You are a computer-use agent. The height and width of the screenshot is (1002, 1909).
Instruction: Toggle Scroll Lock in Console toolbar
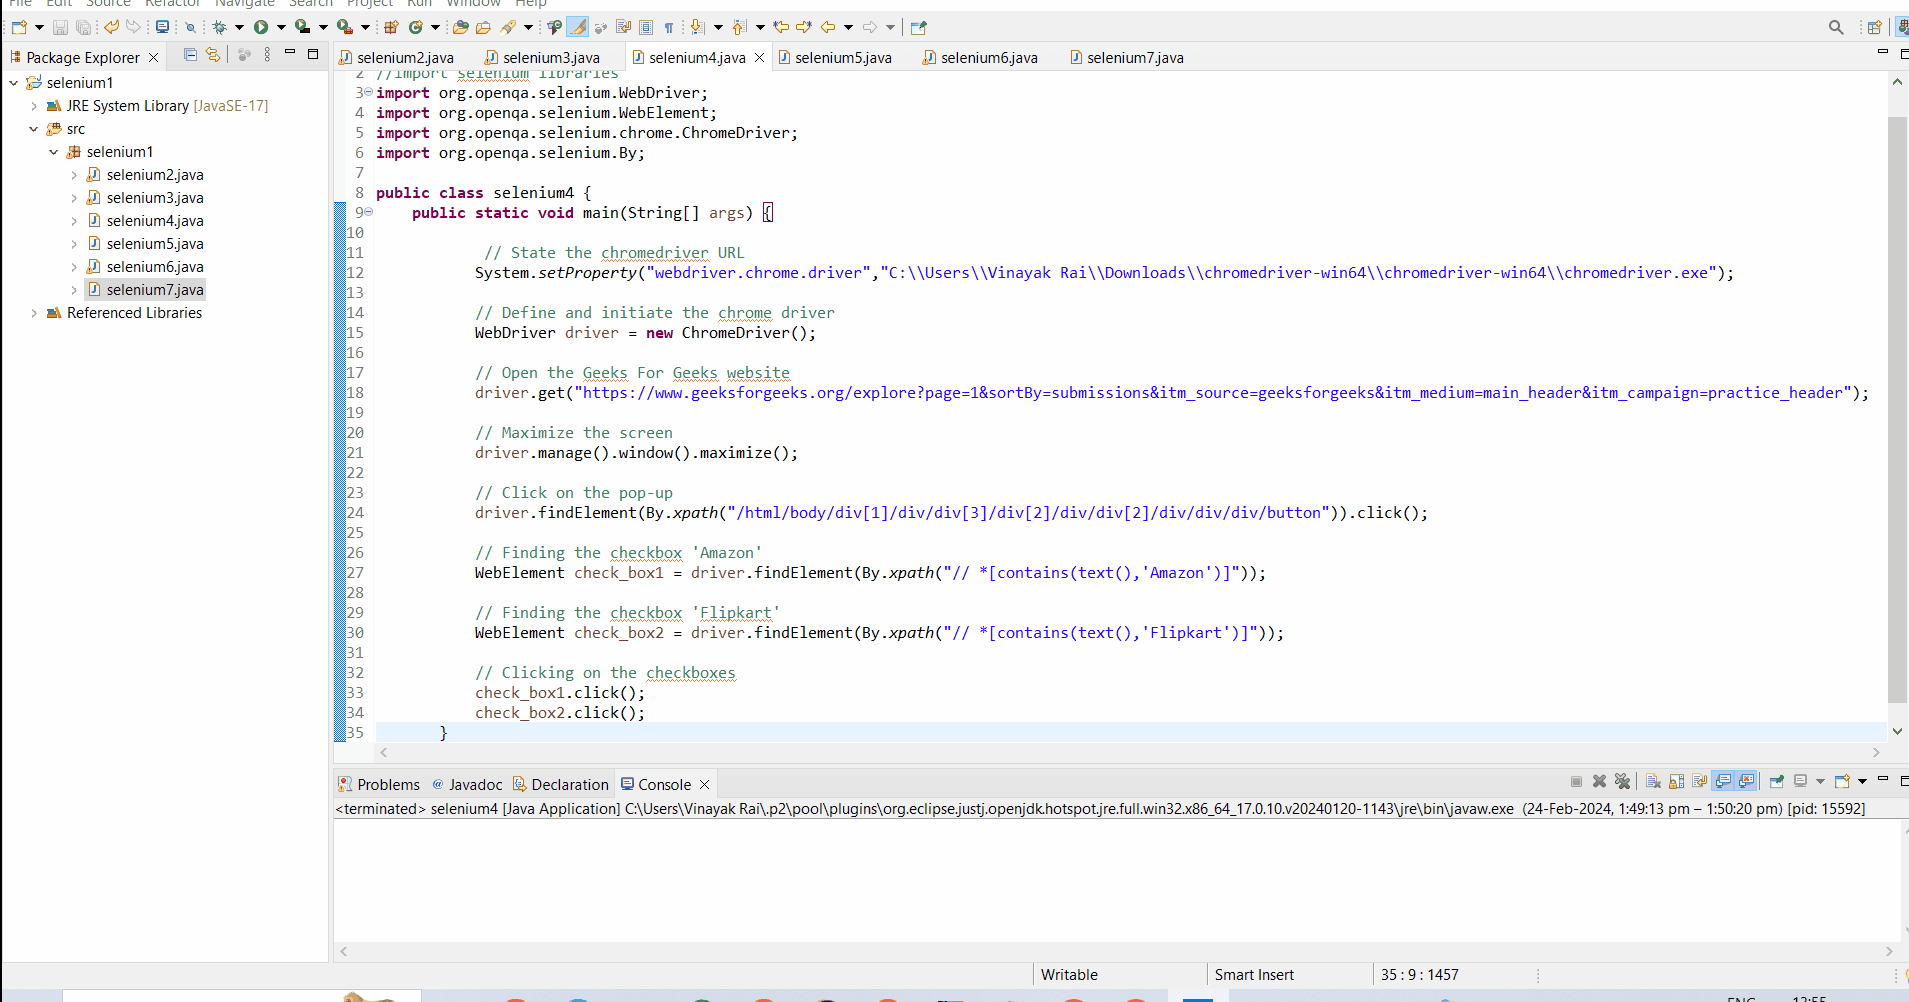tap(1676, 781)
